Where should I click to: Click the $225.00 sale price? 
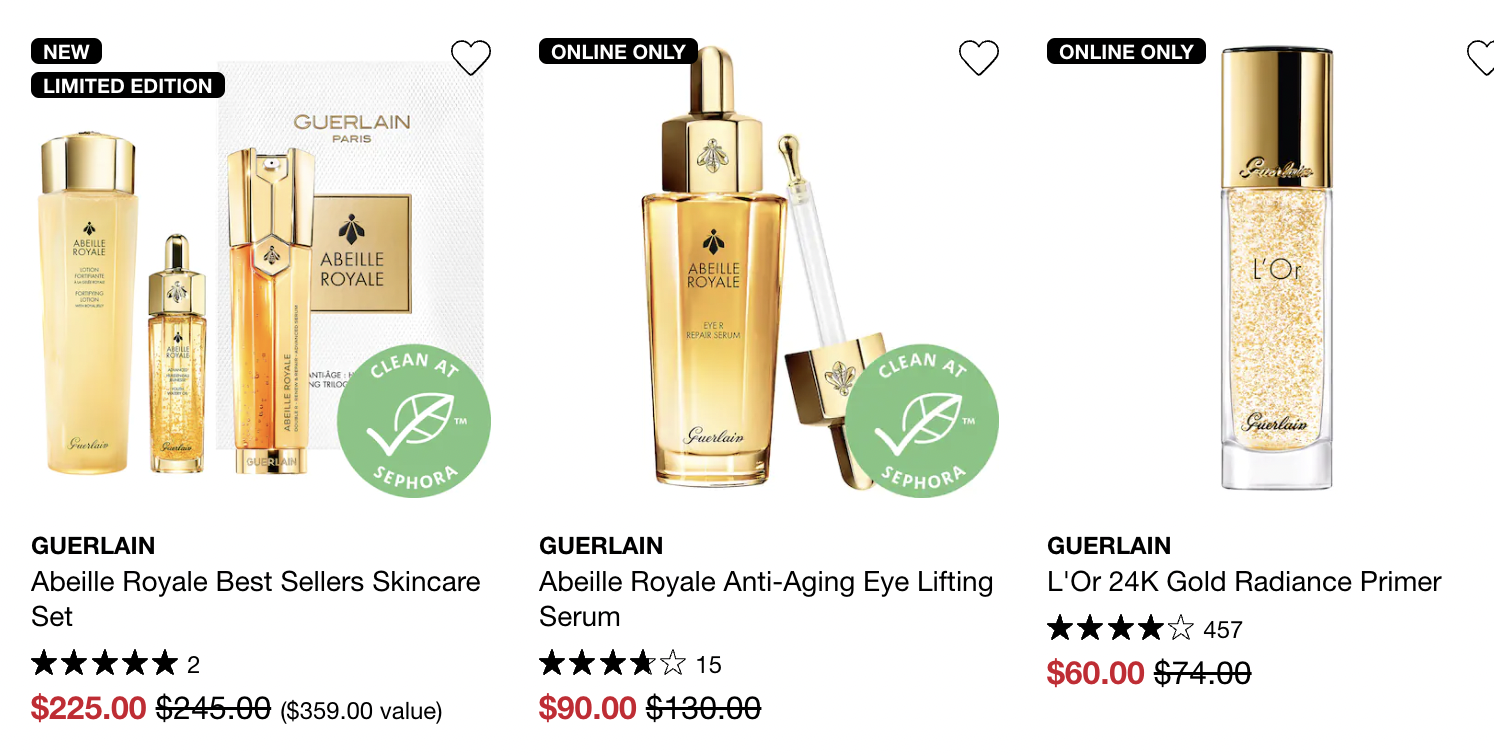[x=89, y=708]
